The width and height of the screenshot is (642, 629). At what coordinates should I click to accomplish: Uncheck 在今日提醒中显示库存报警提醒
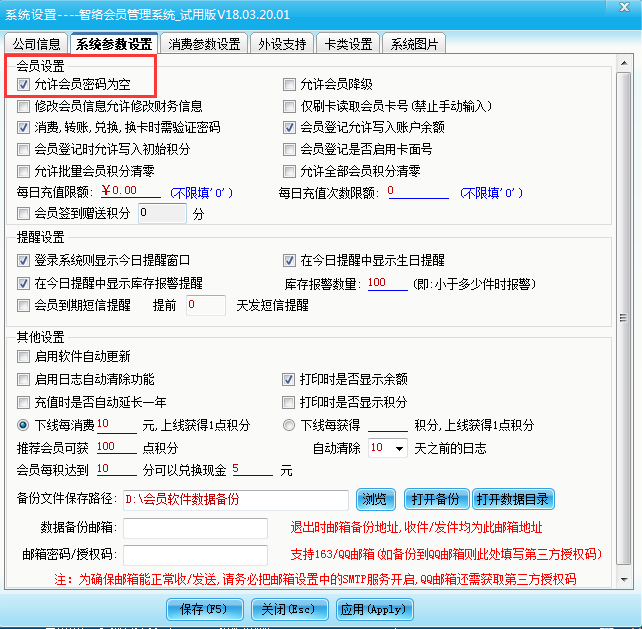point(23,283)
